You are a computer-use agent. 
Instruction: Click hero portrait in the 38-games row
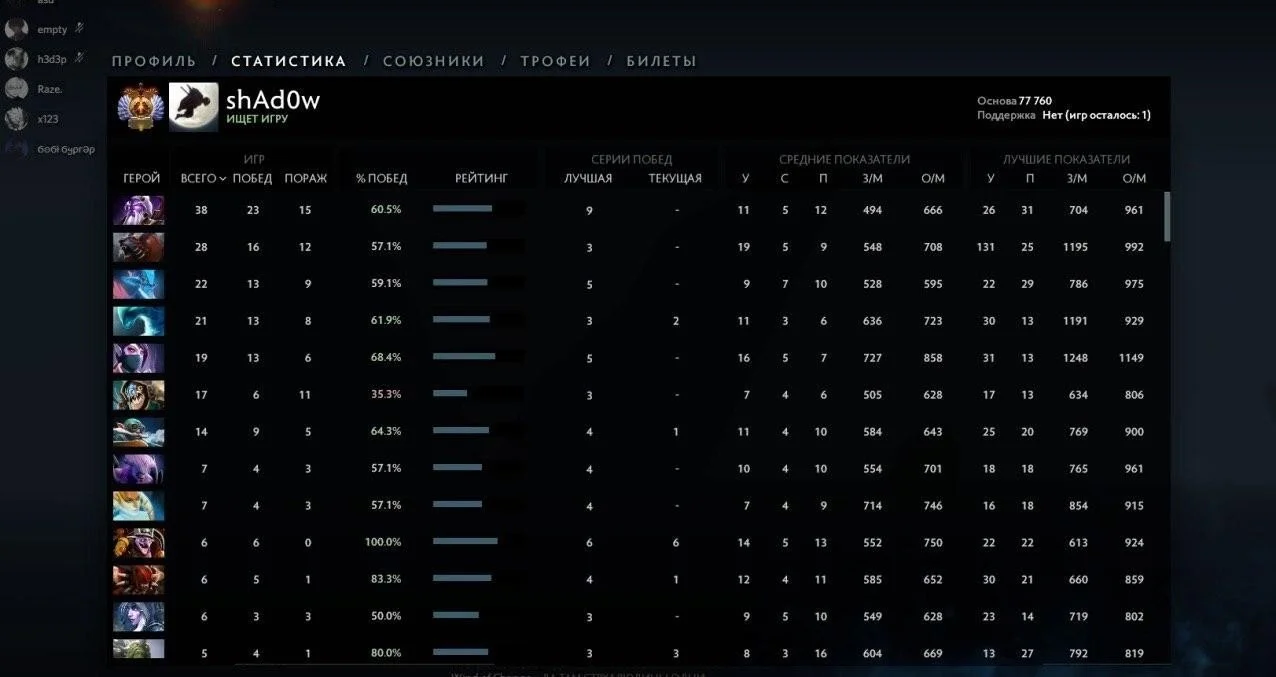[x=138, y=210]
